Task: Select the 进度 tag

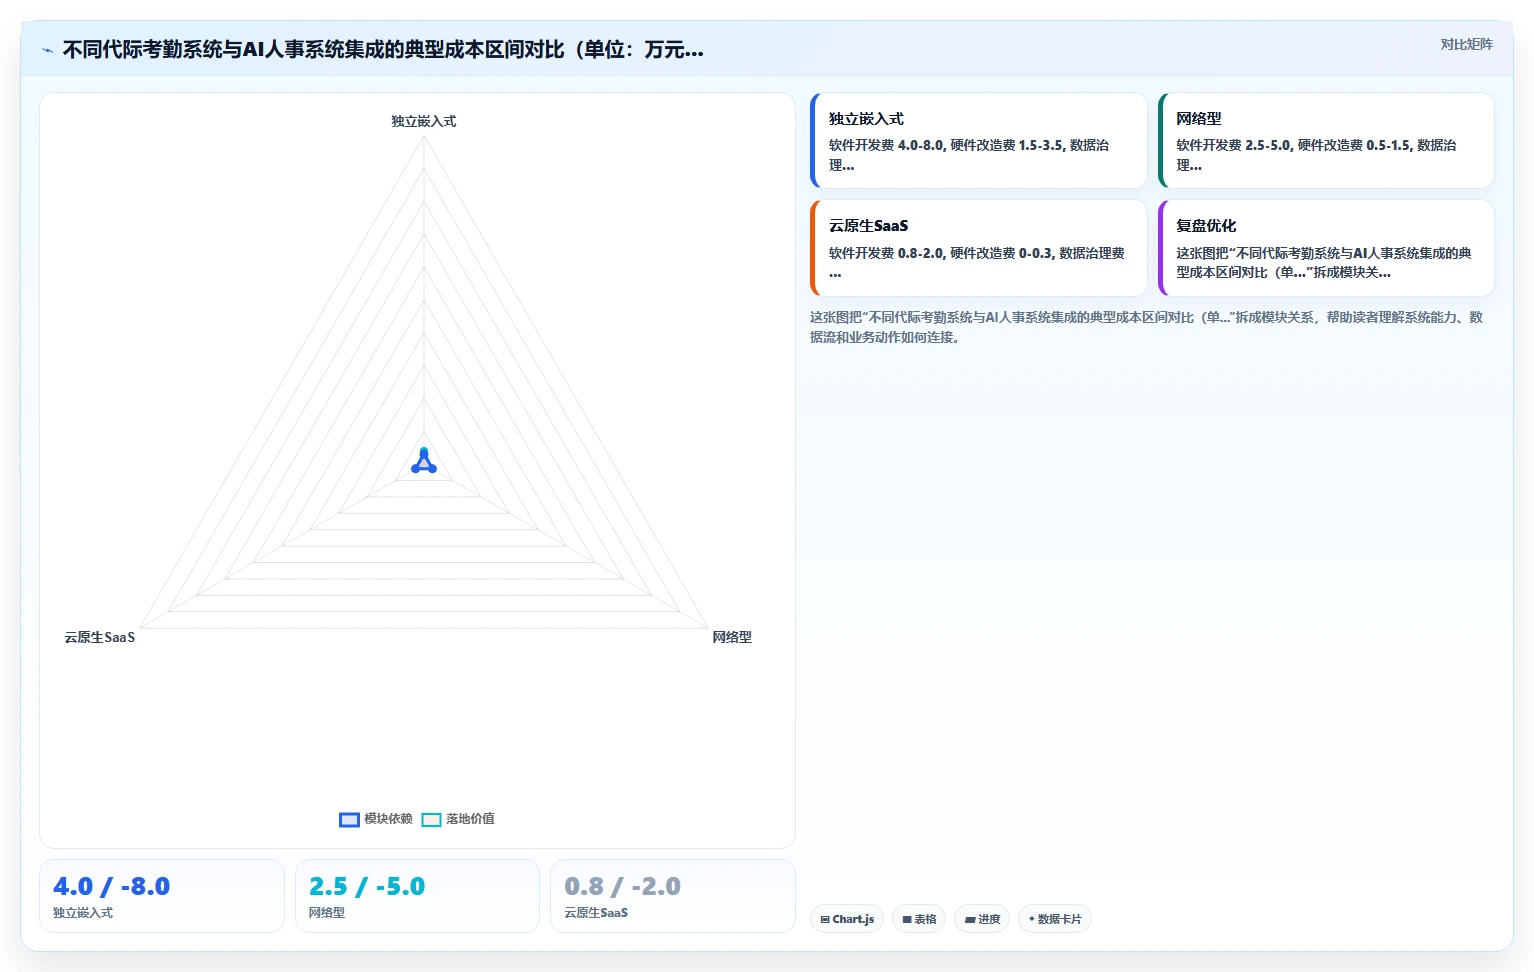Action: point(982,919)
